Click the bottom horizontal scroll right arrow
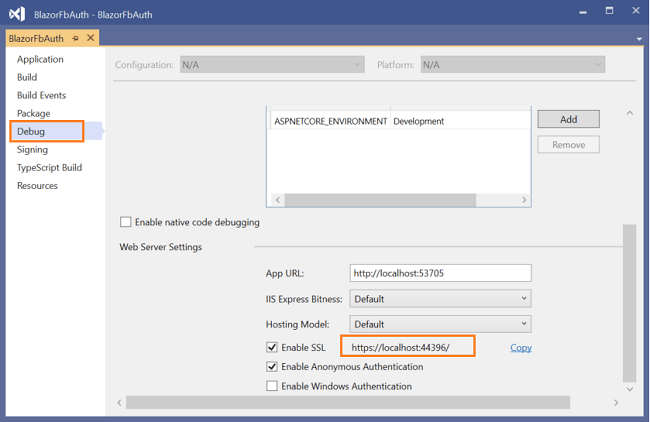This screenshot has height=422, width=650. click(x=616, y=403)
